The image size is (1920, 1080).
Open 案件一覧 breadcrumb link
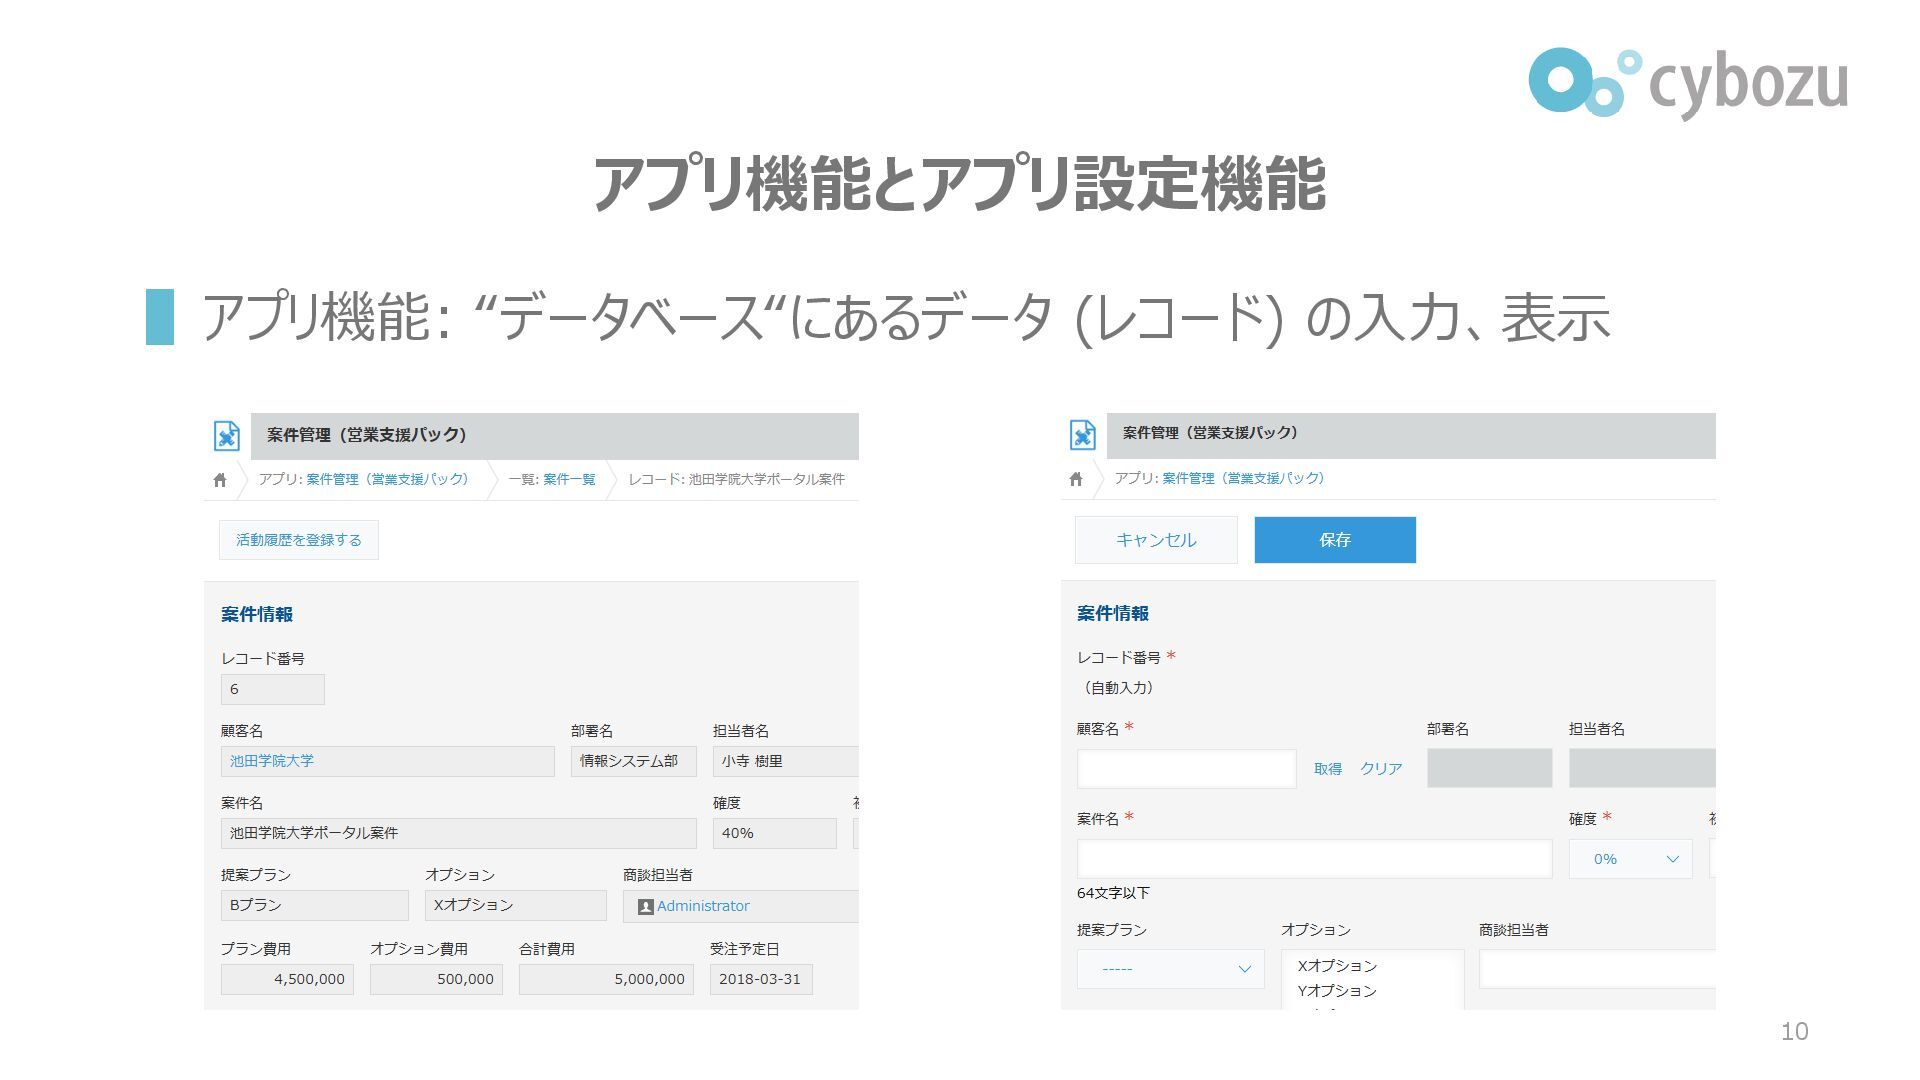[569, 480]
